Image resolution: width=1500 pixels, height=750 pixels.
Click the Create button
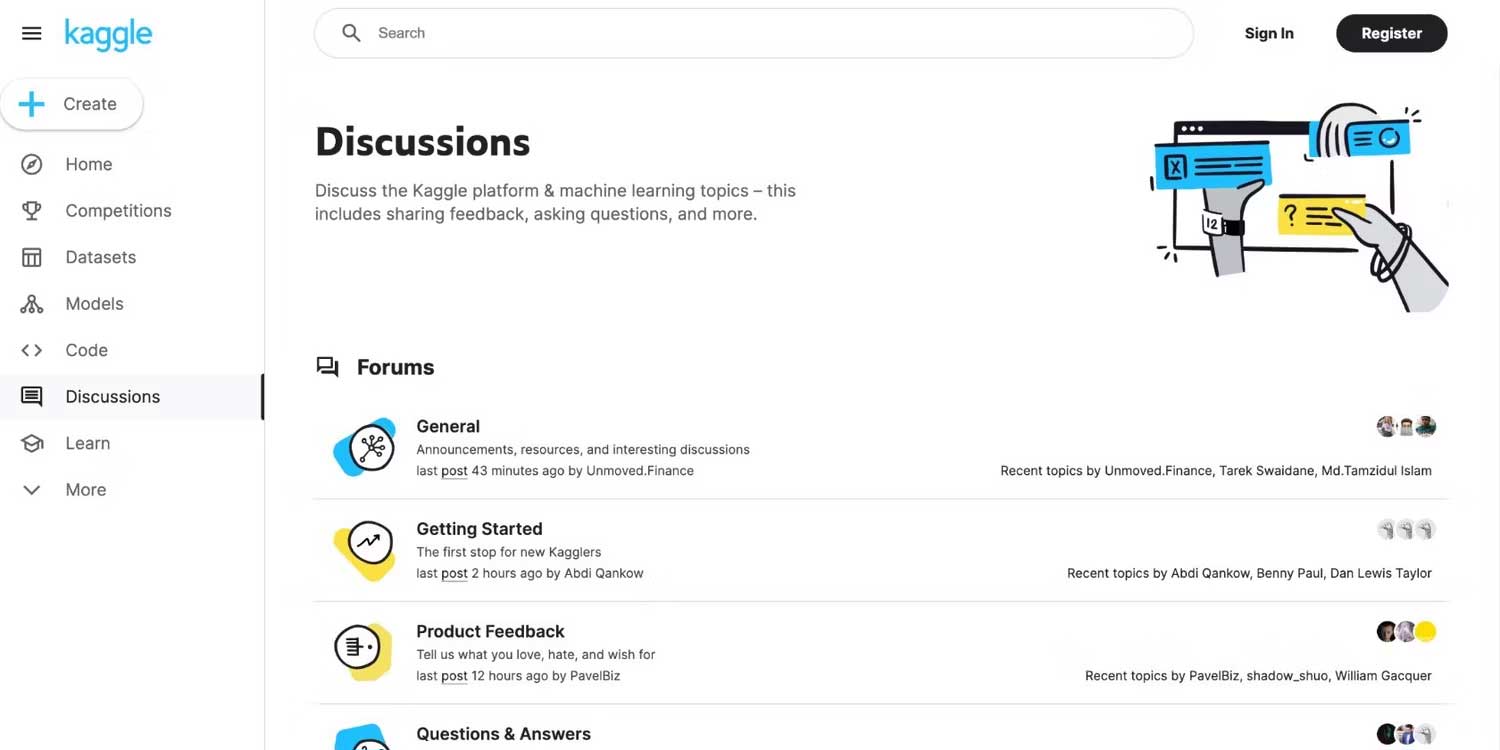pos(72,103)
